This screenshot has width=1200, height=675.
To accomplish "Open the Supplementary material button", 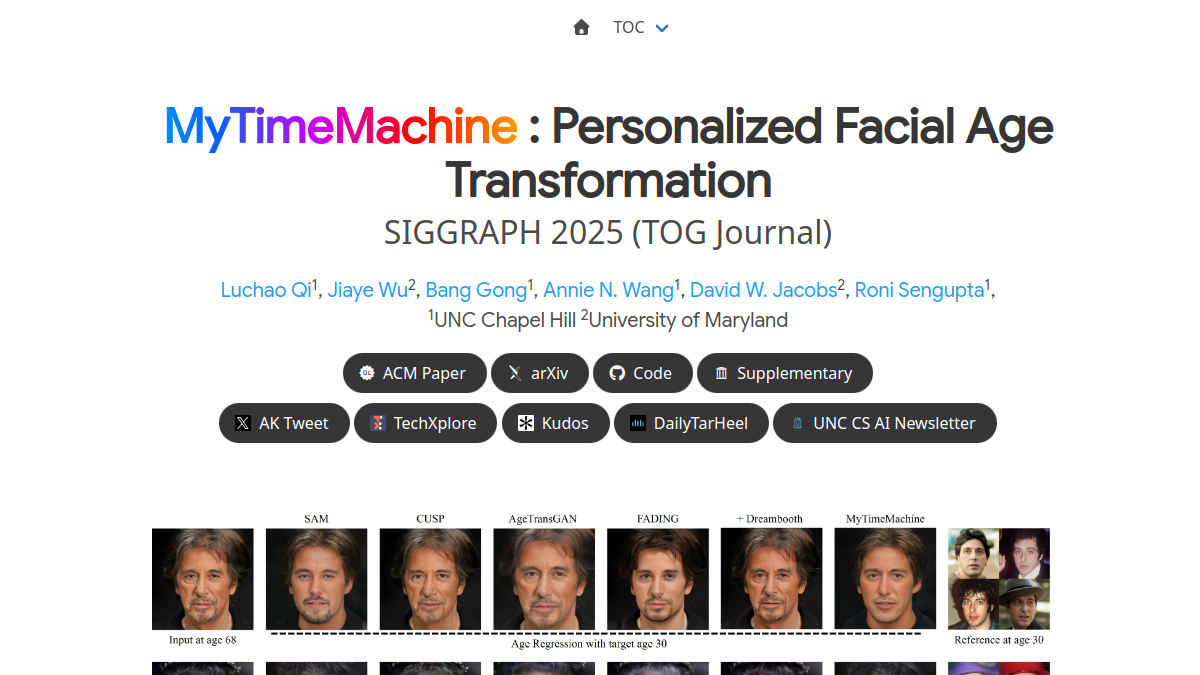I will [785, 373].
